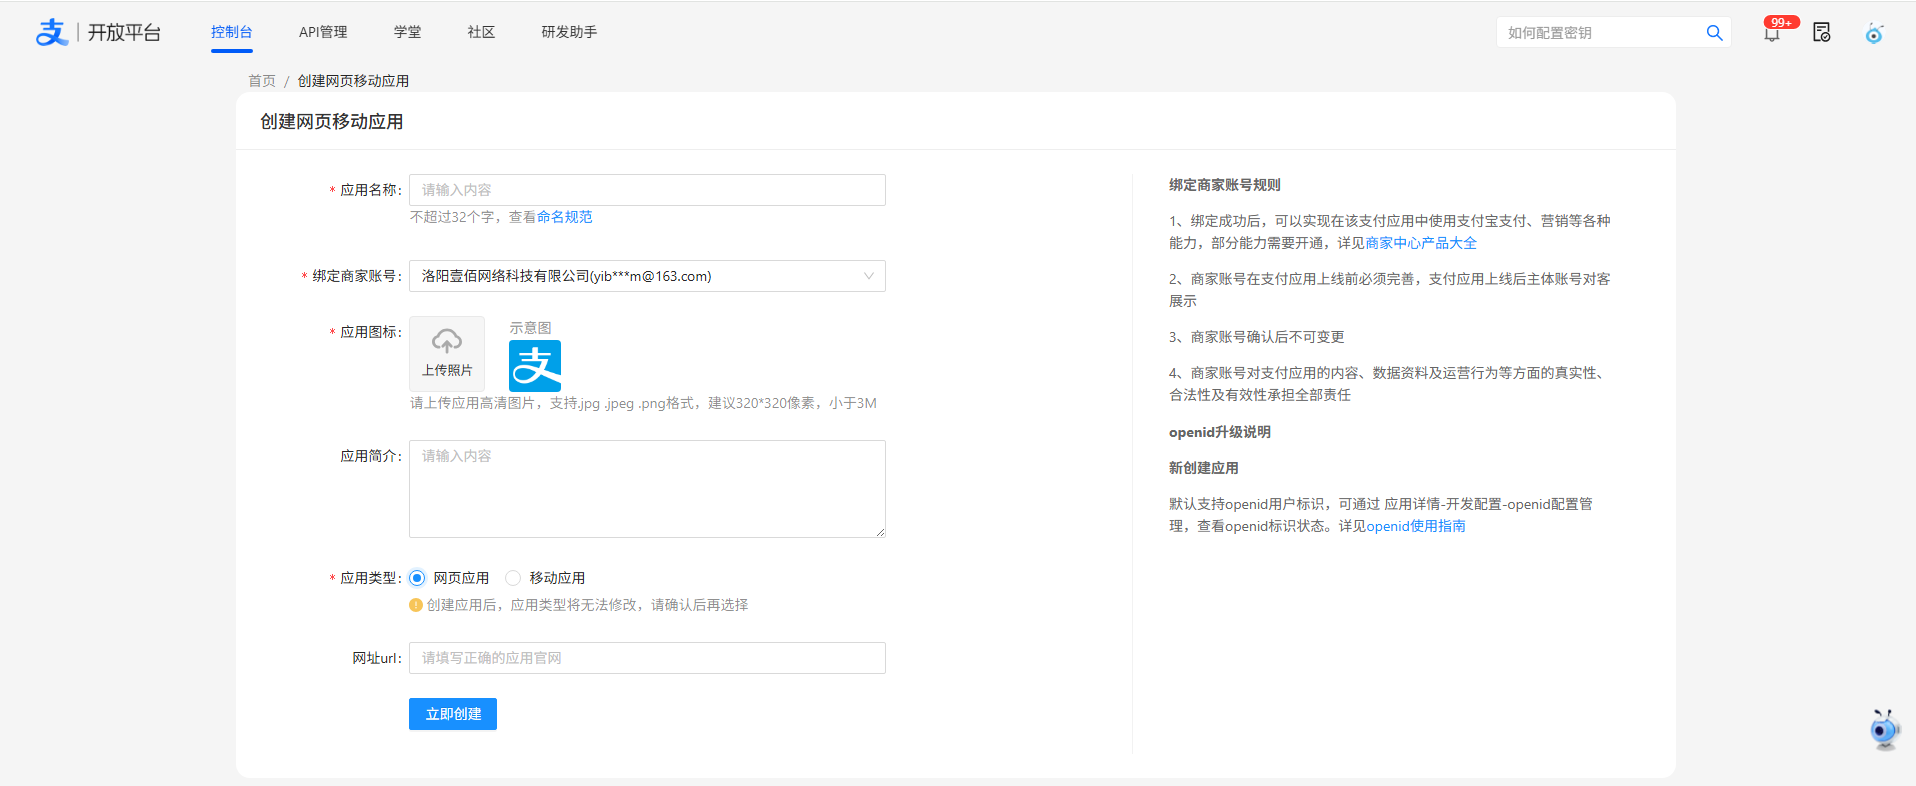The width and height of the screenshot is (1916, 786).
Task: Click the 绑定商家账号规则 heading
Action: click(x=1225, y=185)
